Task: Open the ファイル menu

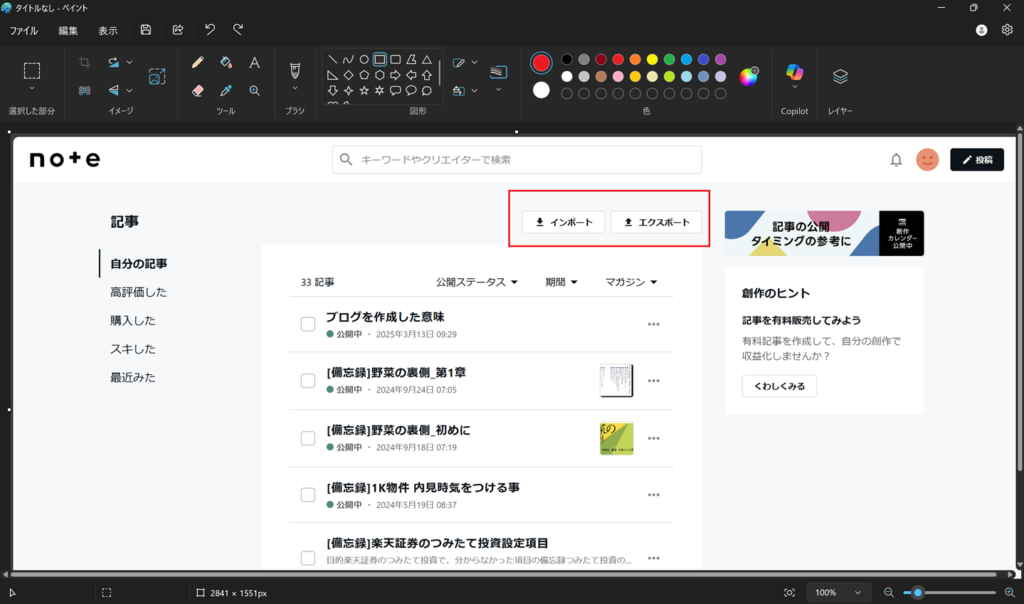Action: pyautogui.click(x=24, y=31)
